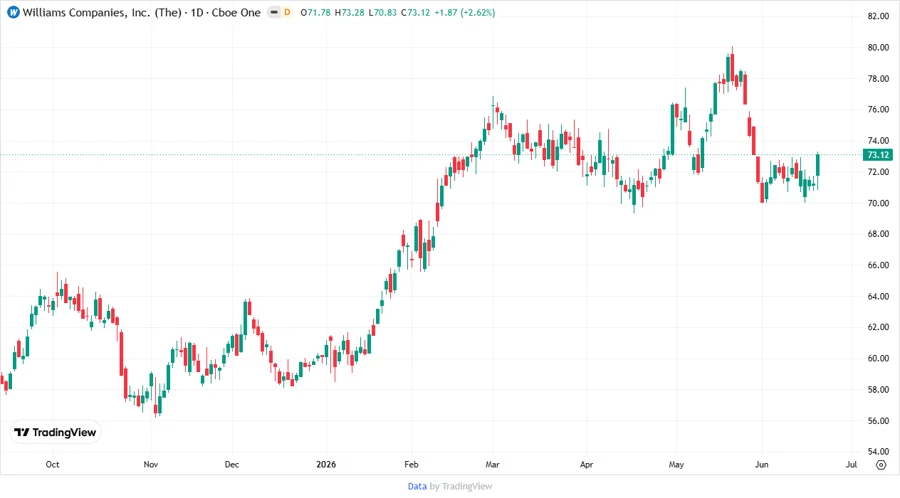Click the Jun label on time axis

(762, 464)
